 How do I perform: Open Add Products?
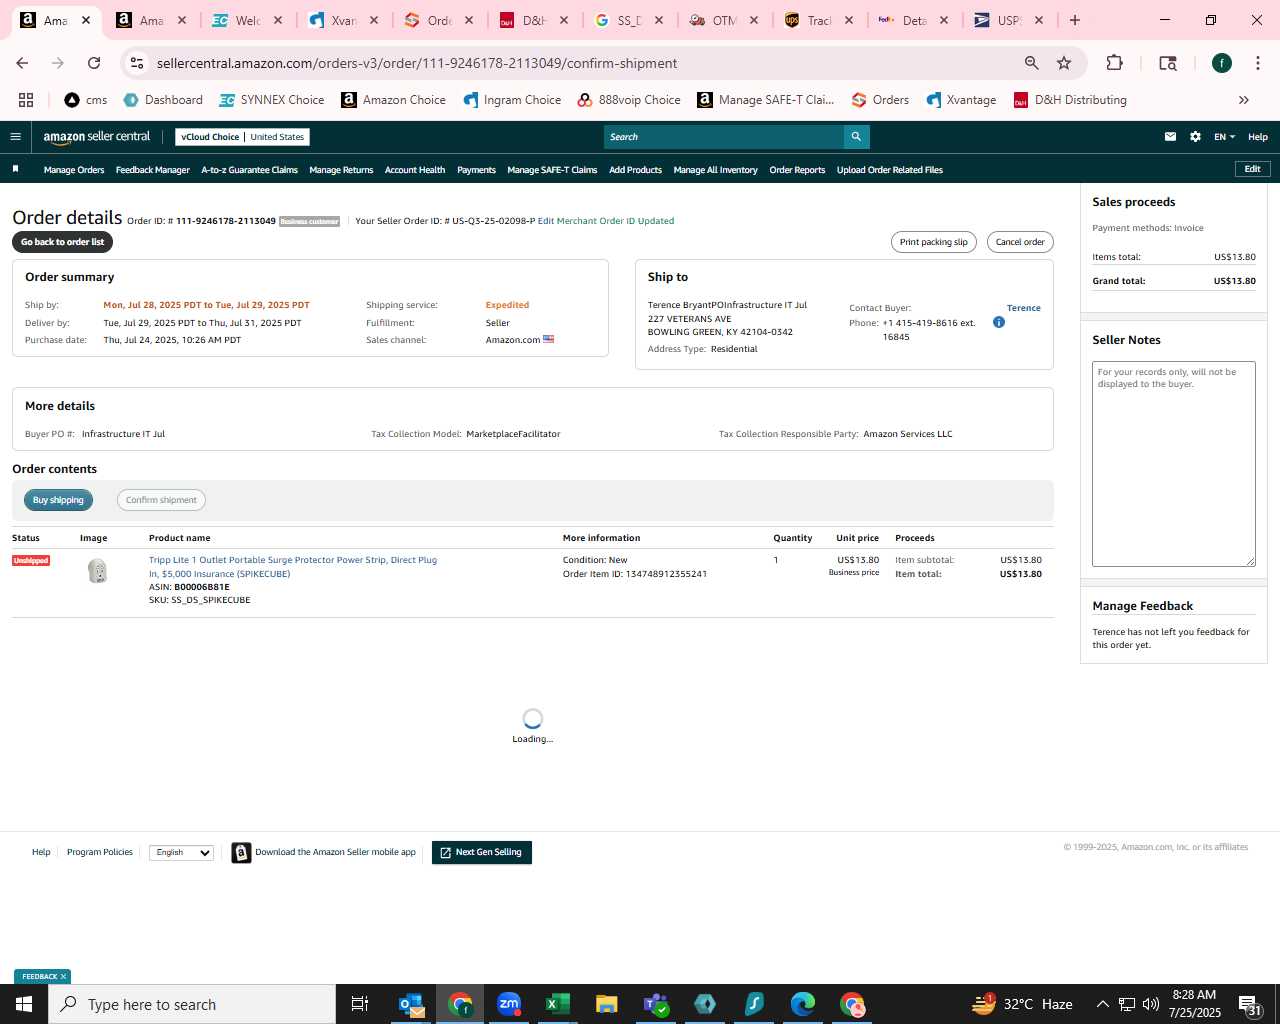click(635, 170)
